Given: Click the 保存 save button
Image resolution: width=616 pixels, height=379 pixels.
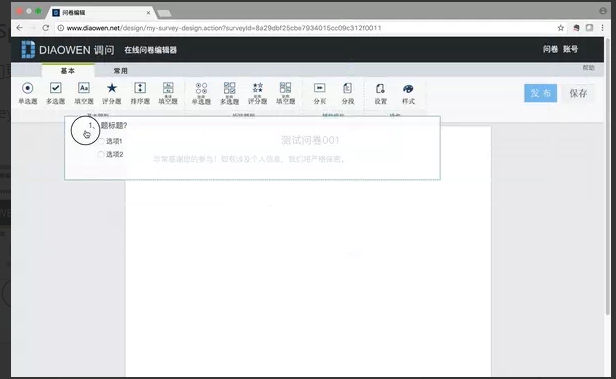Looking at the screenshot, I should (x=578, y=93).
